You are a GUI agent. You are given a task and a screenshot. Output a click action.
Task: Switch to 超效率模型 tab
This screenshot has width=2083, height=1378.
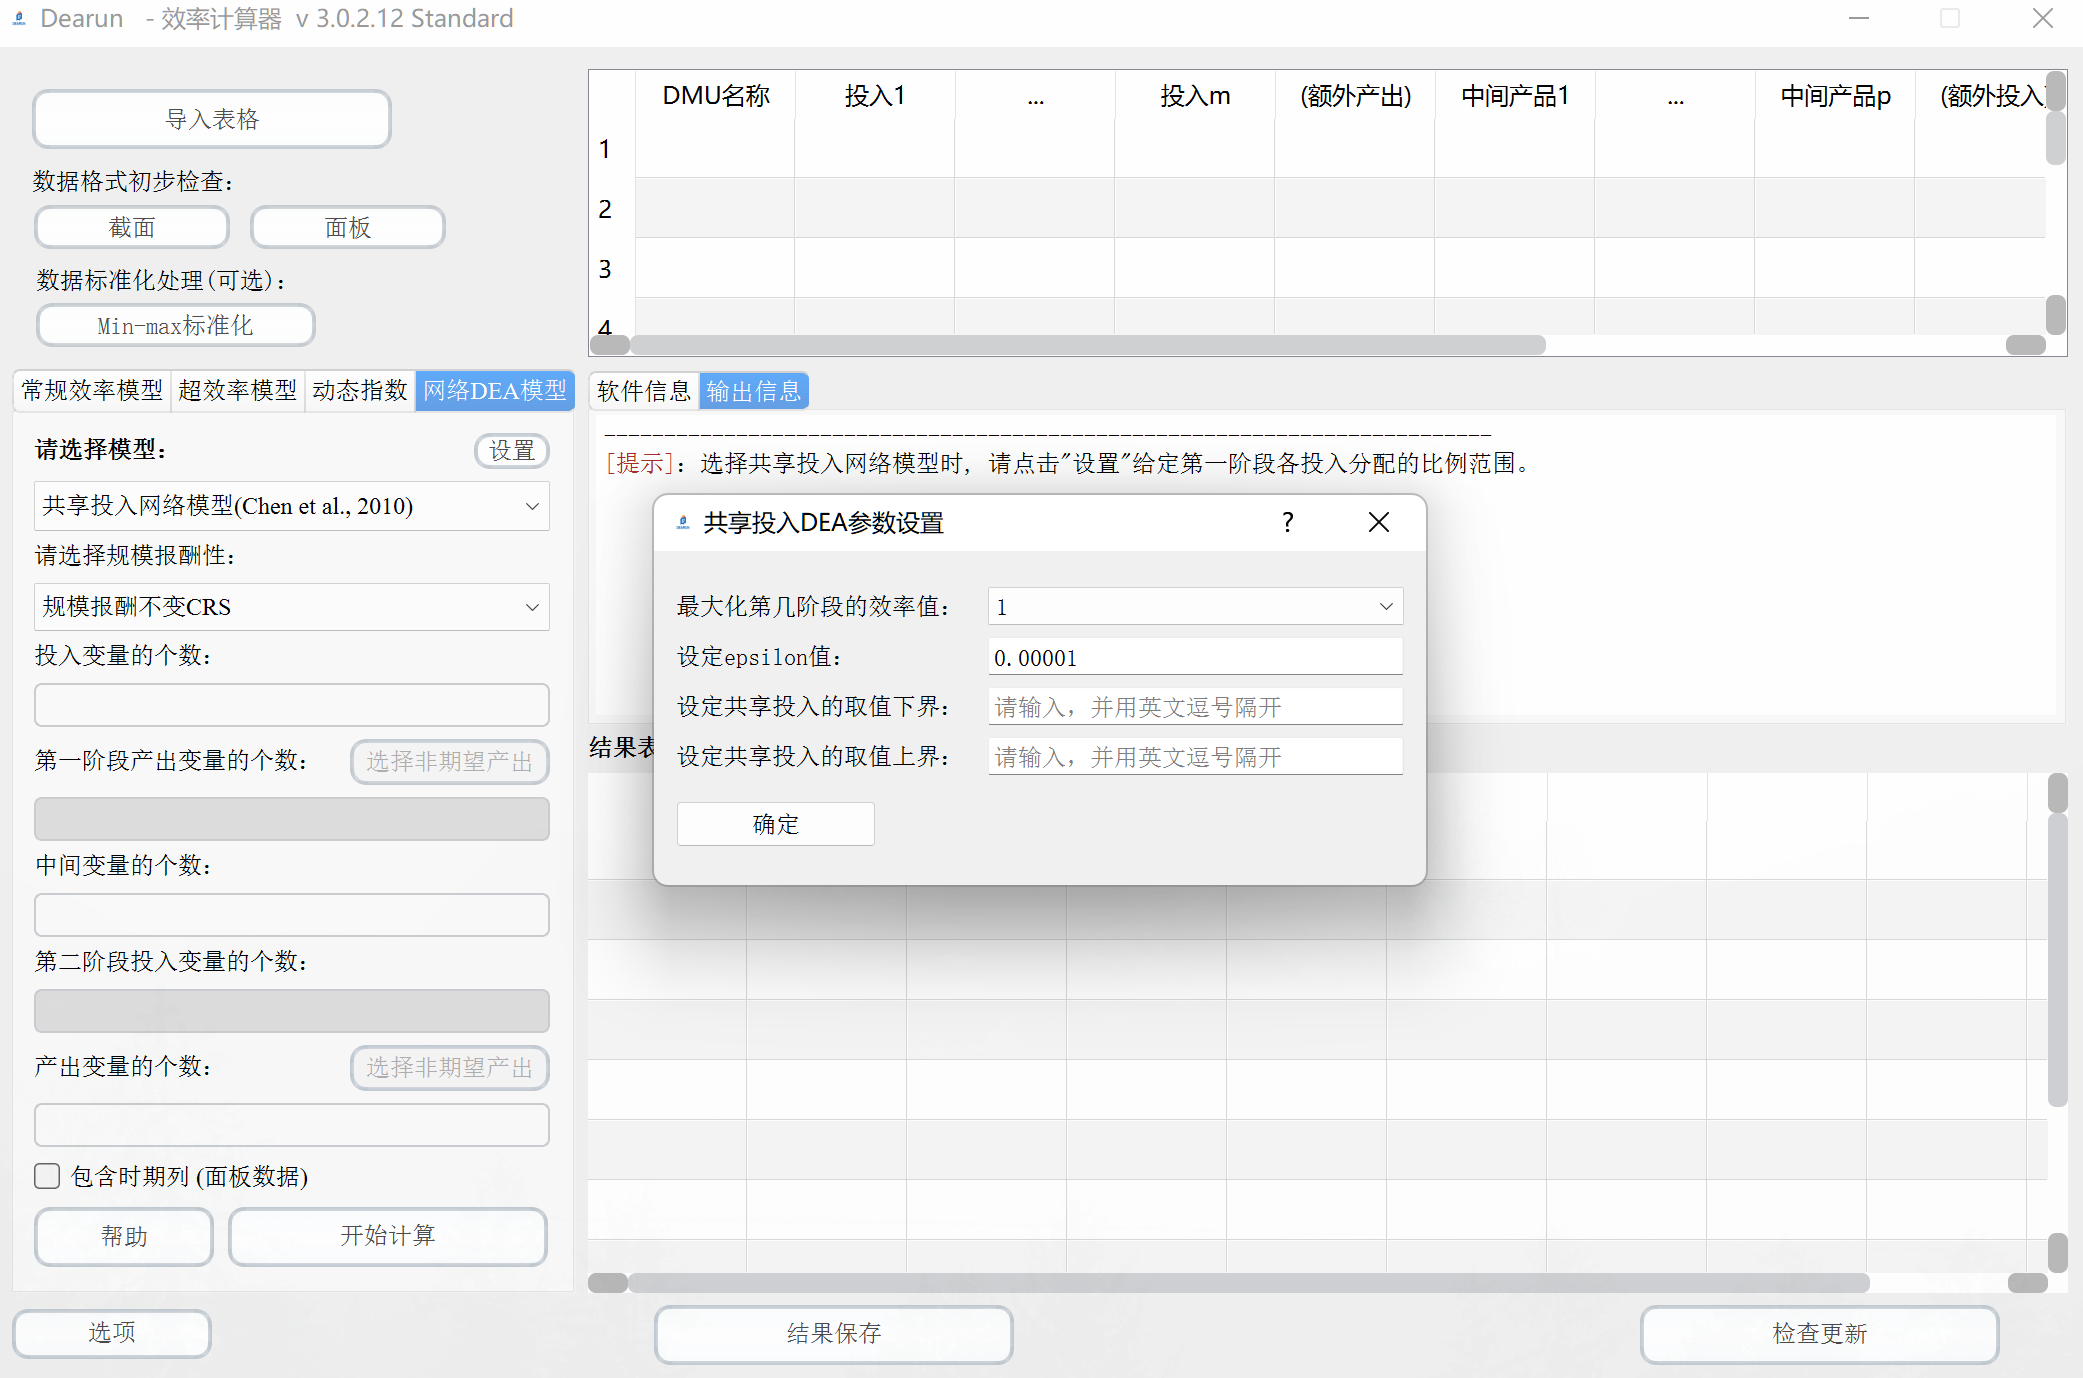coord(237,390)
